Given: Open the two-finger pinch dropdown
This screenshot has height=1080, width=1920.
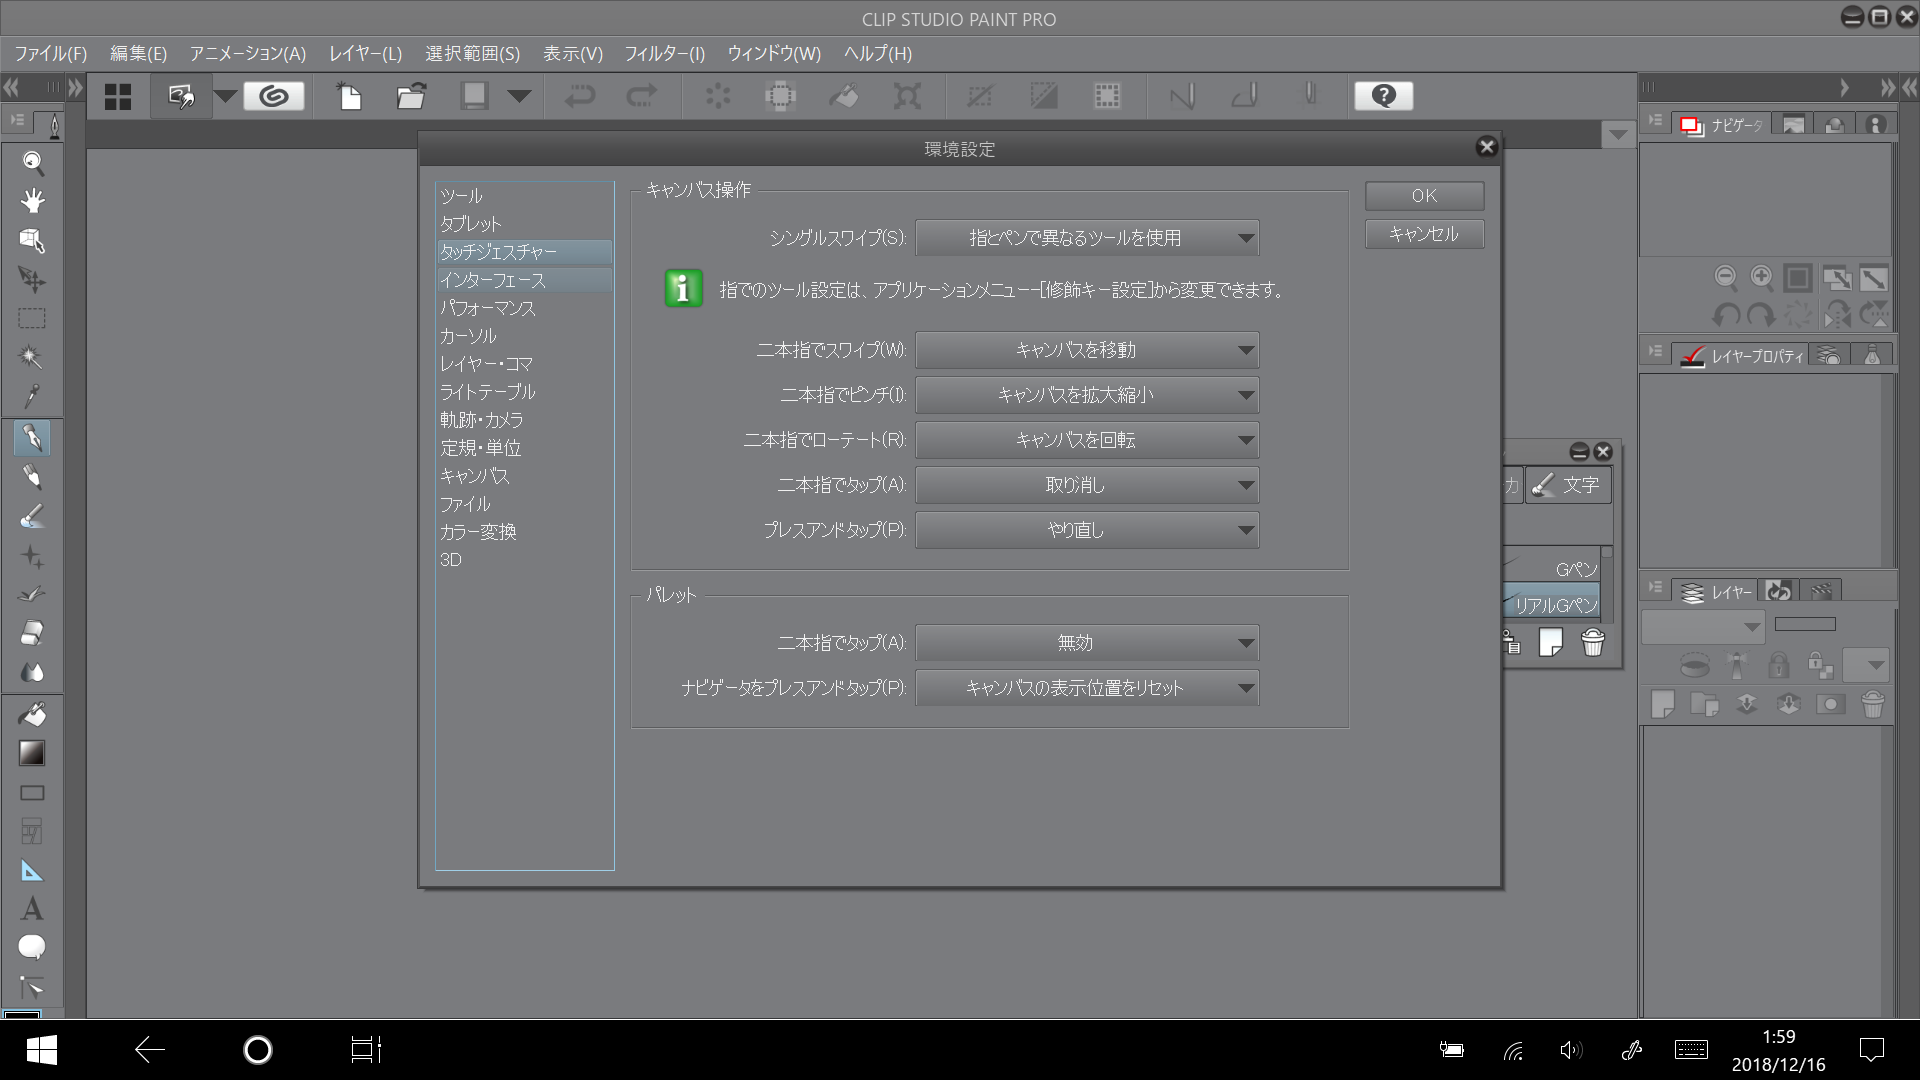Looking at the screenshot, I should [x=1086, y=395].
